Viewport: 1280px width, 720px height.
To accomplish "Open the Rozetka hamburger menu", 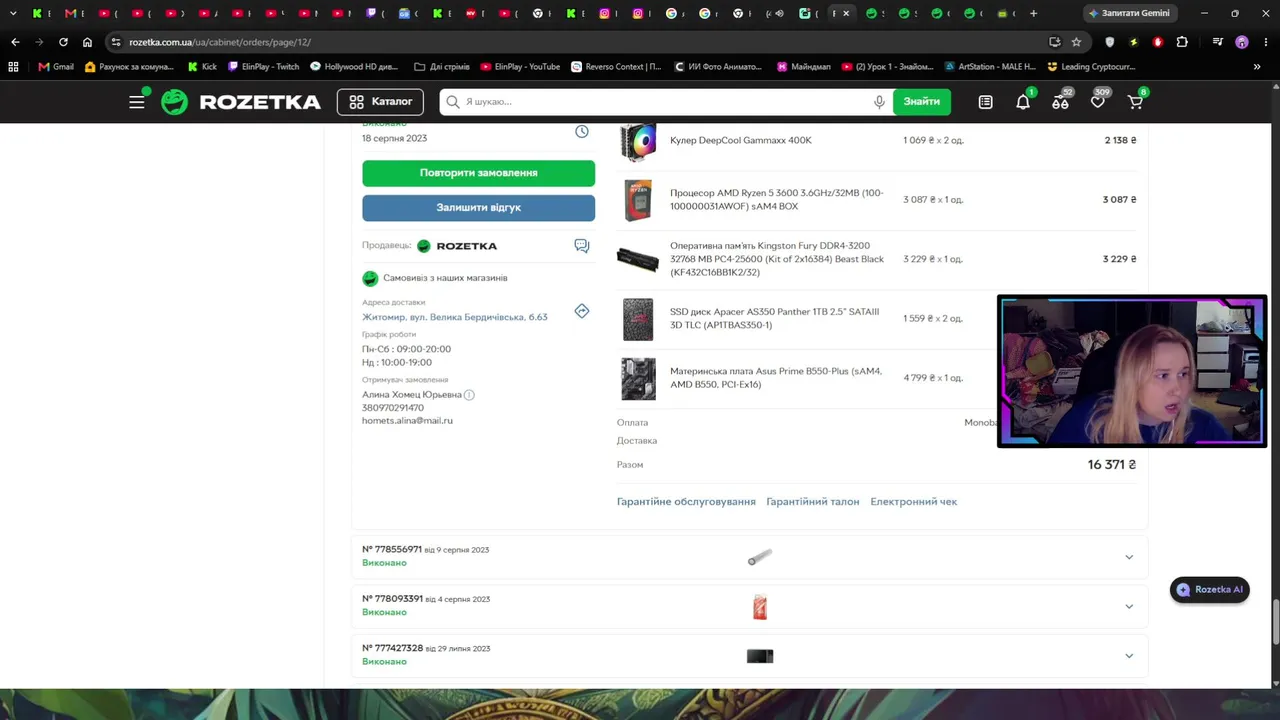I will [x=137, y=102].
